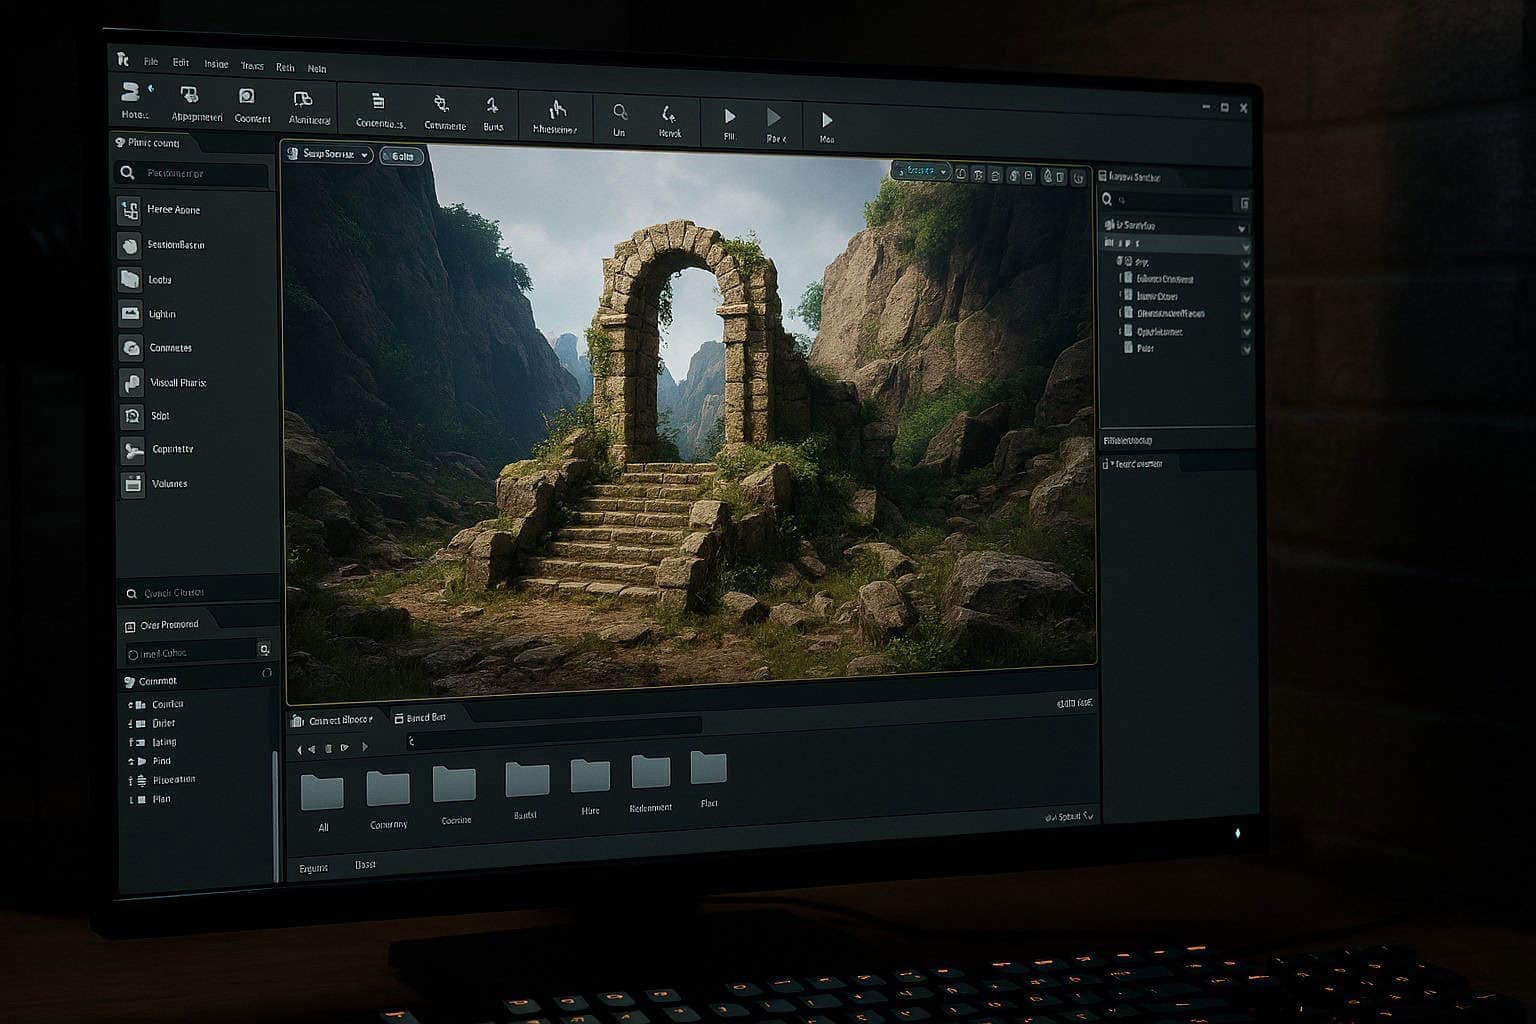
Task: Open the Redenment folder in content browser
Action: pyautogui.click(x=651, y=773)
